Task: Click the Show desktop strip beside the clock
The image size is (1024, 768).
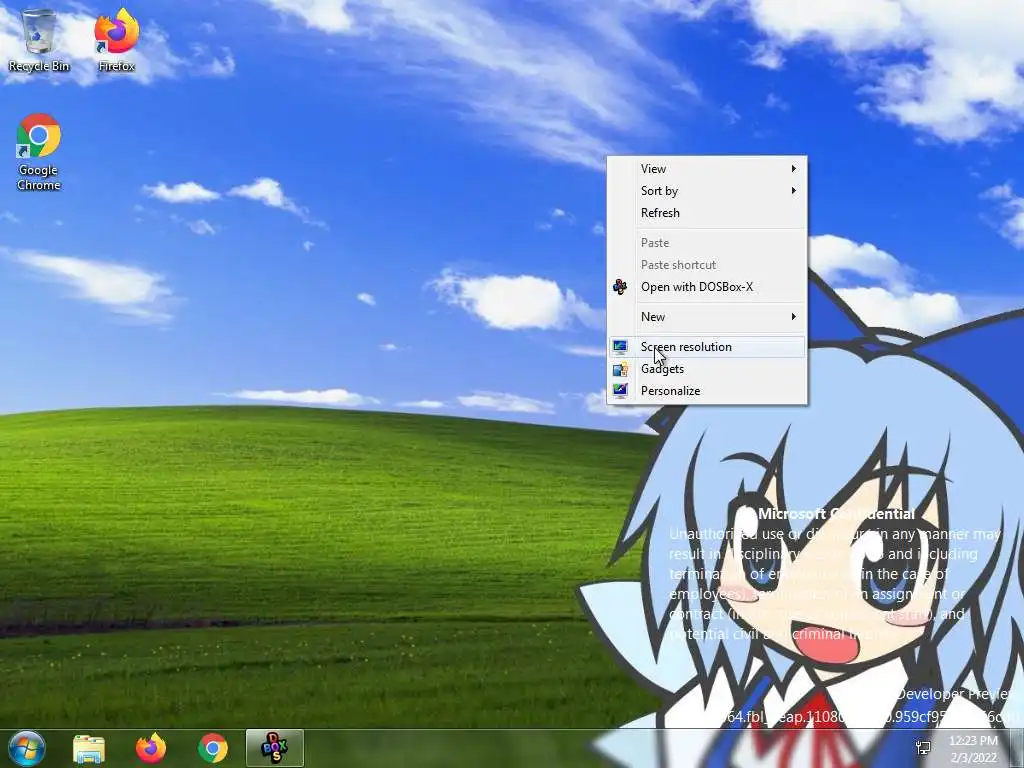Action: [x=1016, y=748]
